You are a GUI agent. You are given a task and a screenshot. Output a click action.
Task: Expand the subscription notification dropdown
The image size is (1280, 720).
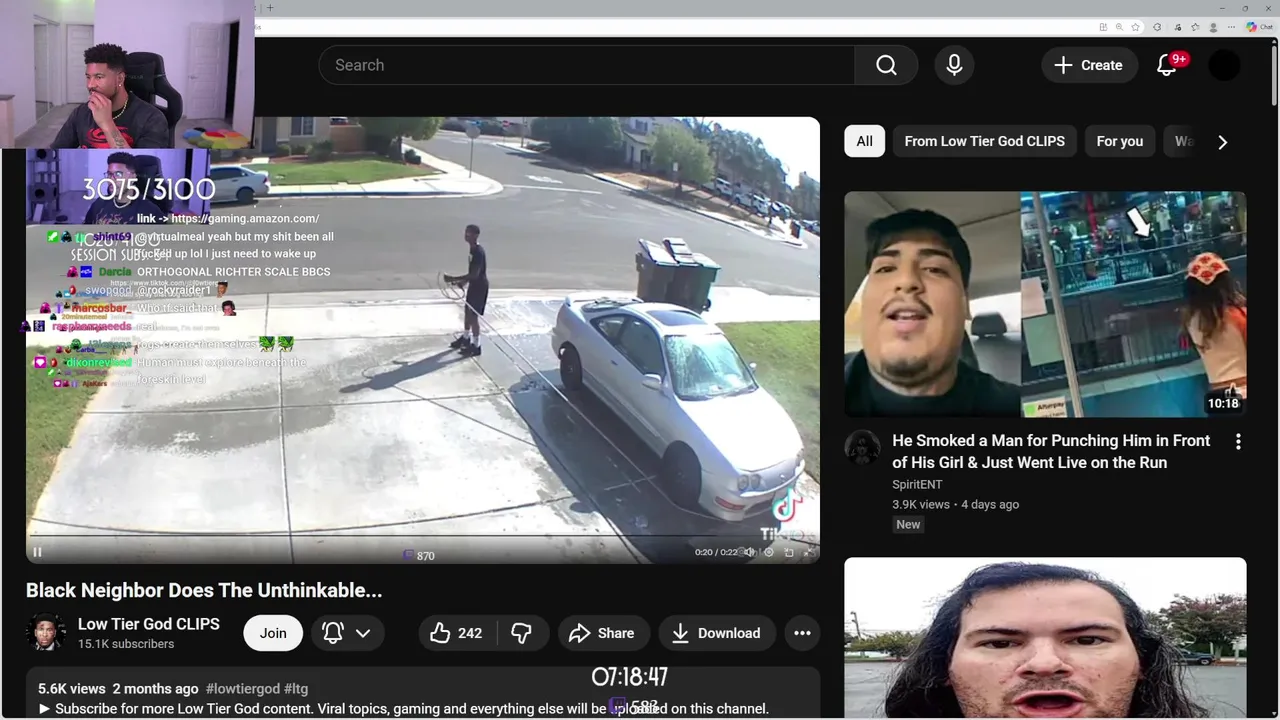(x=347, y=633)
